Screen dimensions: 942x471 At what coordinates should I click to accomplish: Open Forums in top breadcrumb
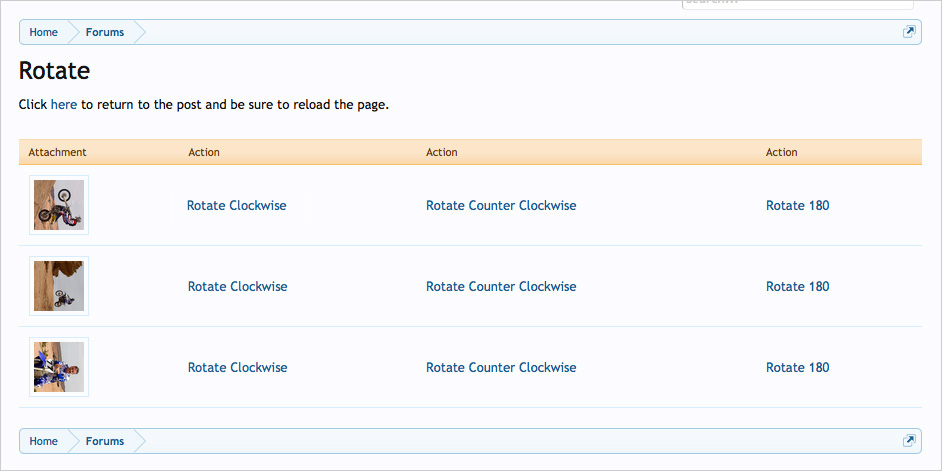105,32
